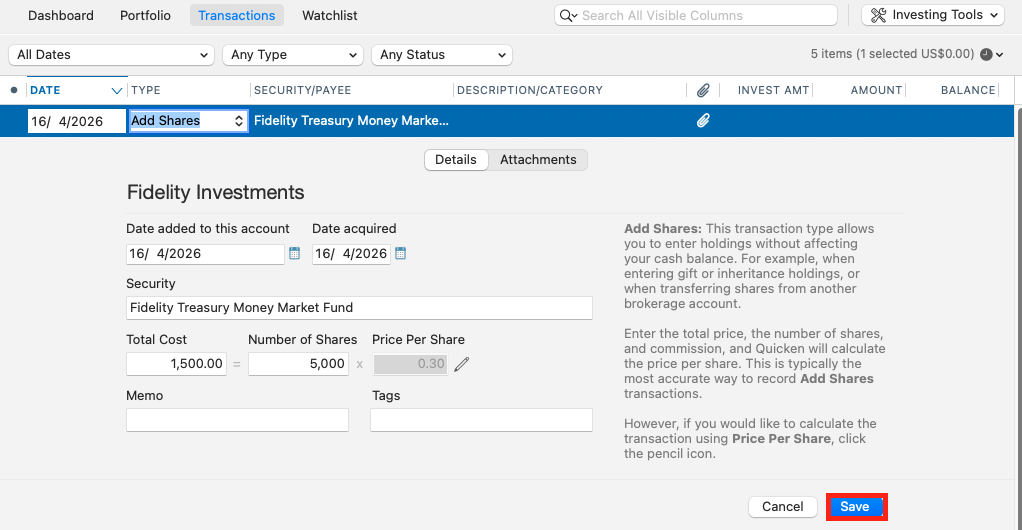
Task: Select the Transactions tab
Action: point(237,15)
